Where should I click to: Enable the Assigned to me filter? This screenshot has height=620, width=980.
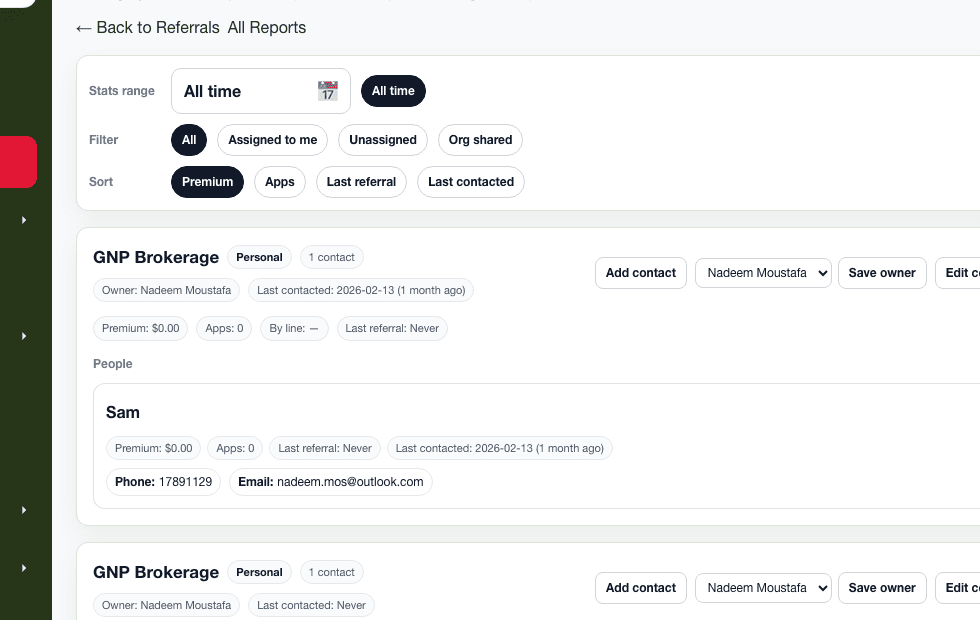[272, 140]
